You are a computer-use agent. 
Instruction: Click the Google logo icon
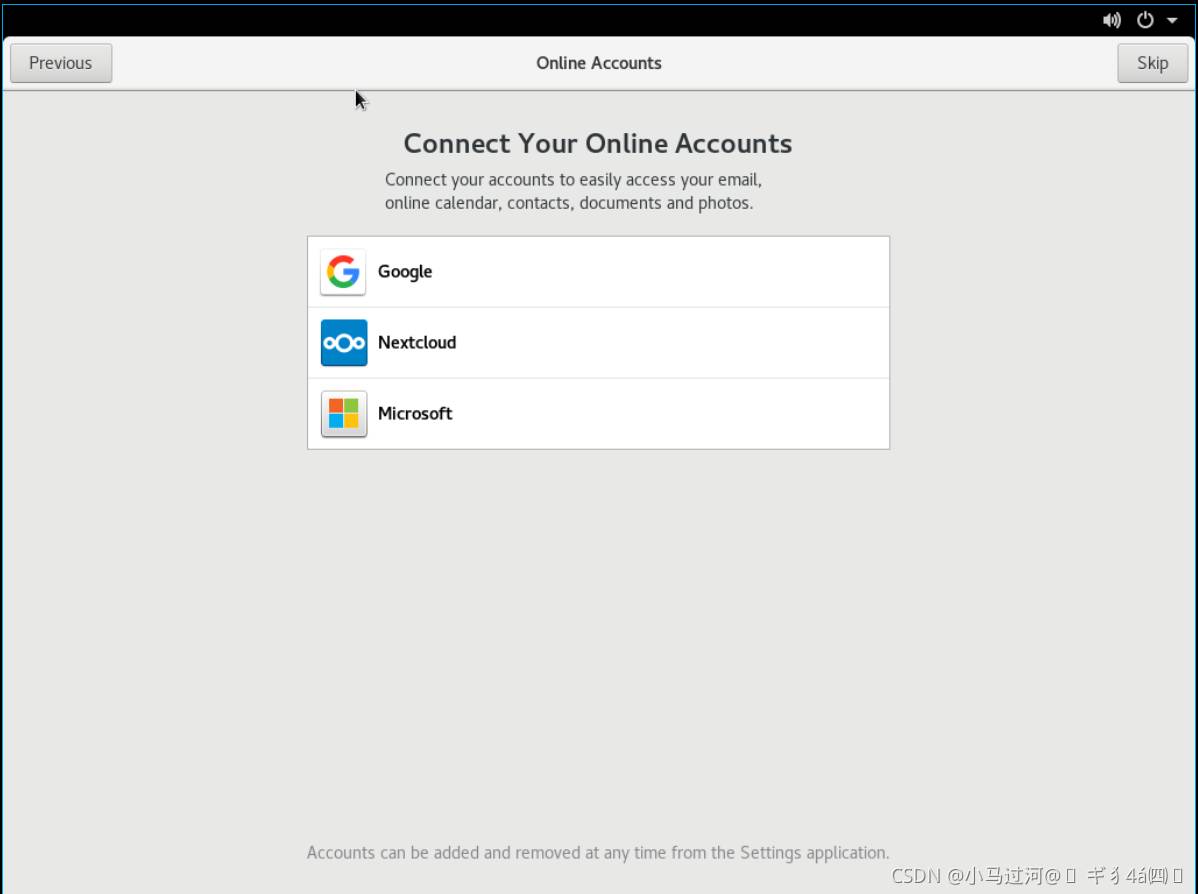(343, 272)
